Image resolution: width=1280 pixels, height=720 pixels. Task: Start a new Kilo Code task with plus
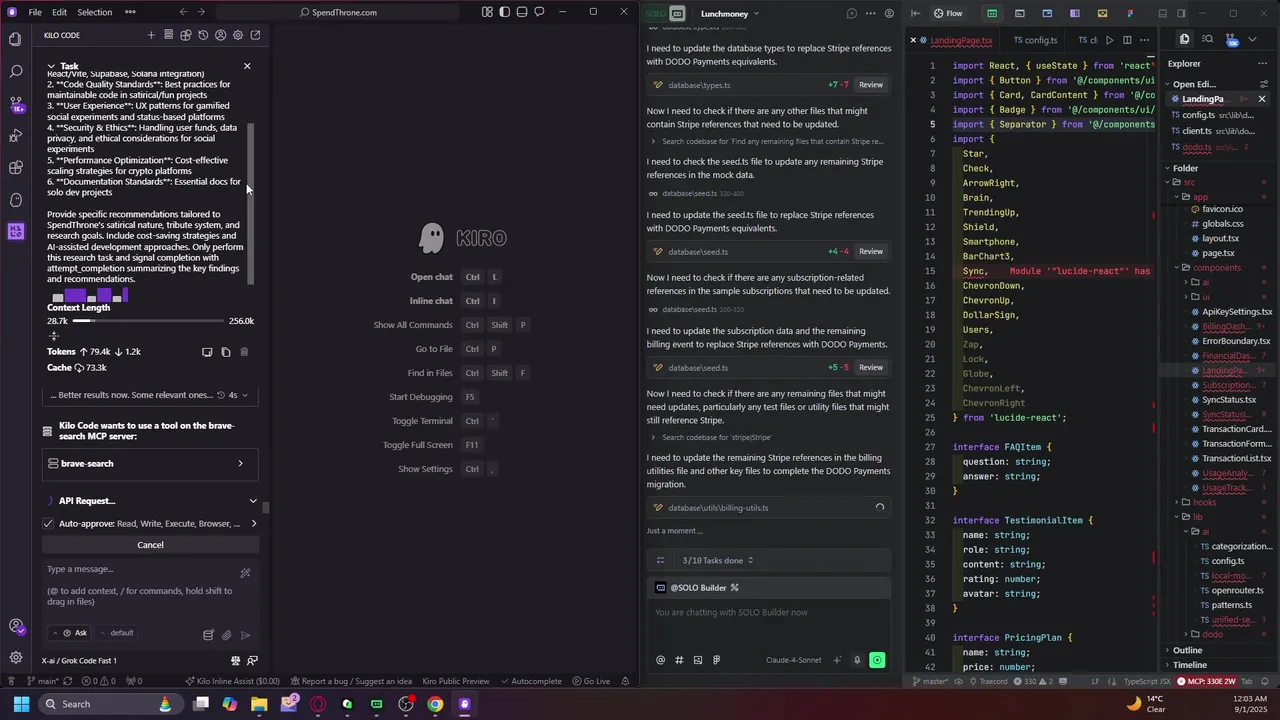click(151, 35)
